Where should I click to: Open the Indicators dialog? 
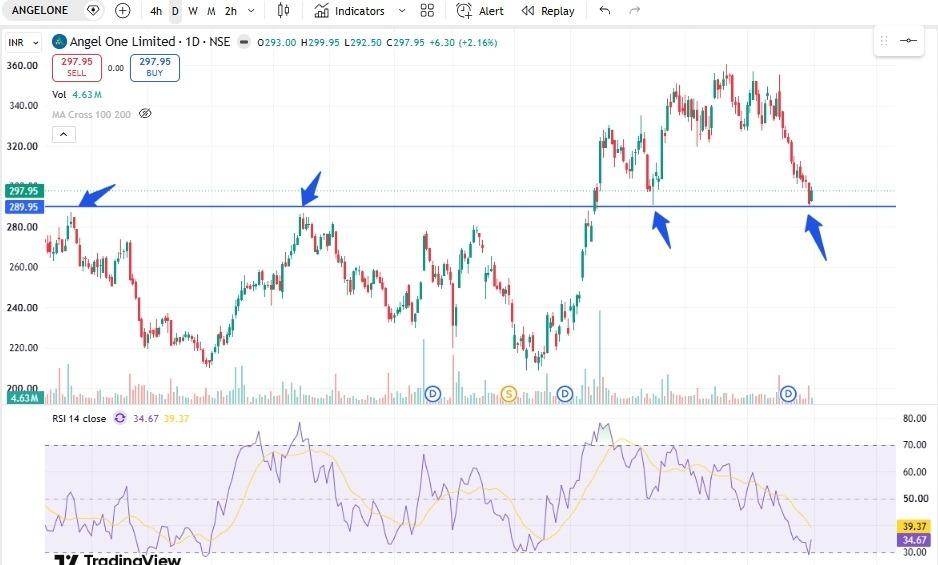click(350, 11)
